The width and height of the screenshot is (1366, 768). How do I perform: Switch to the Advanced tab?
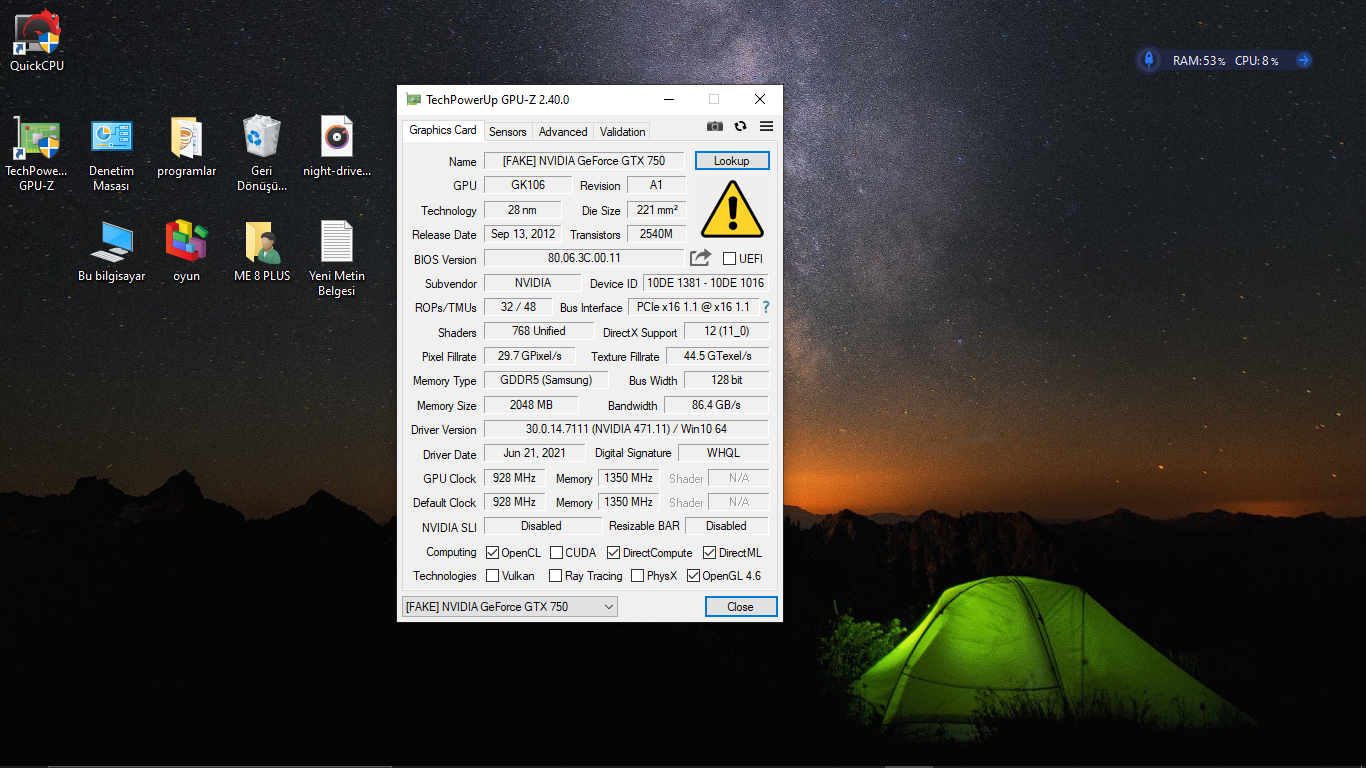[563, 132]
